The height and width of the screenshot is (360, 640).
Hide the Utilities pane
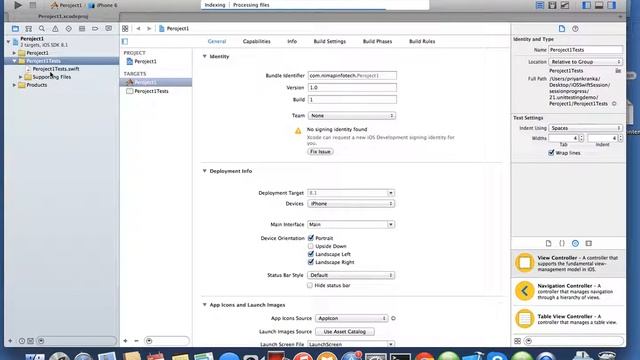[x=611, y=5]
